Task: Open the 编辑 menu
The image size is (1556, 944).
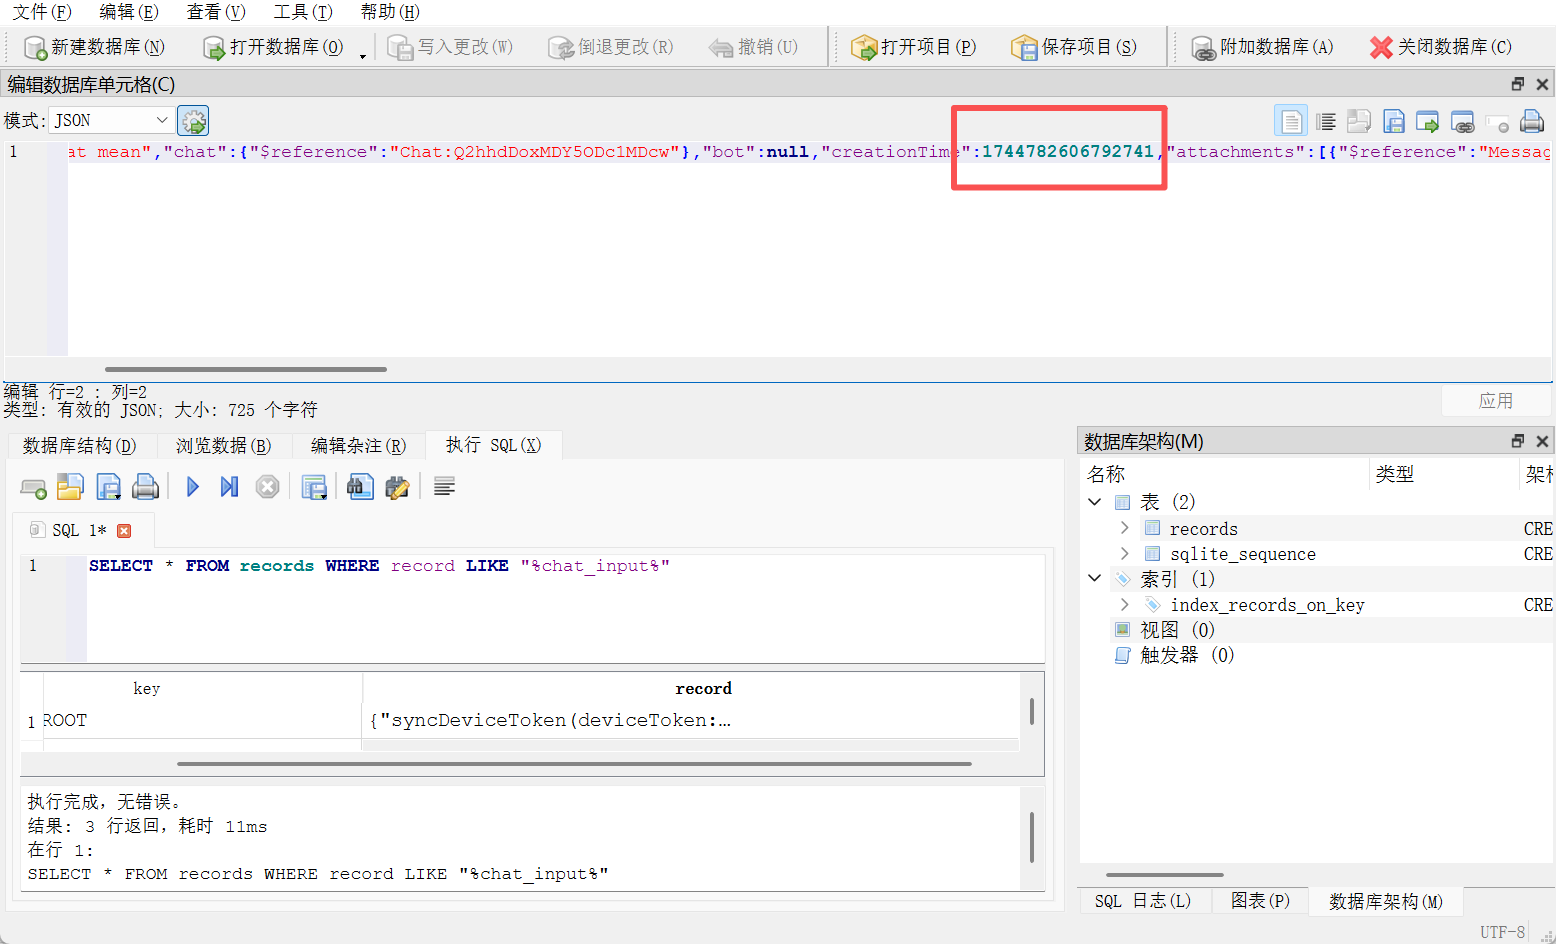Action: [x=129, y=12]
